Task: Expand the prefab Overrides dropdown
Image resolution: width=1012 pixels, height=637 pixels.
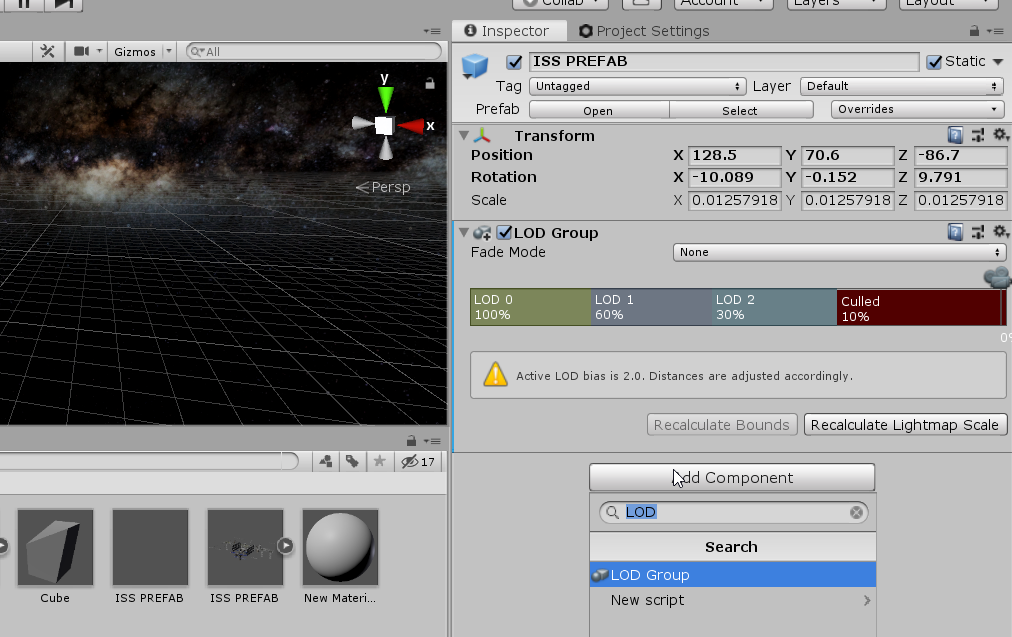Action: tap(917, 109)
